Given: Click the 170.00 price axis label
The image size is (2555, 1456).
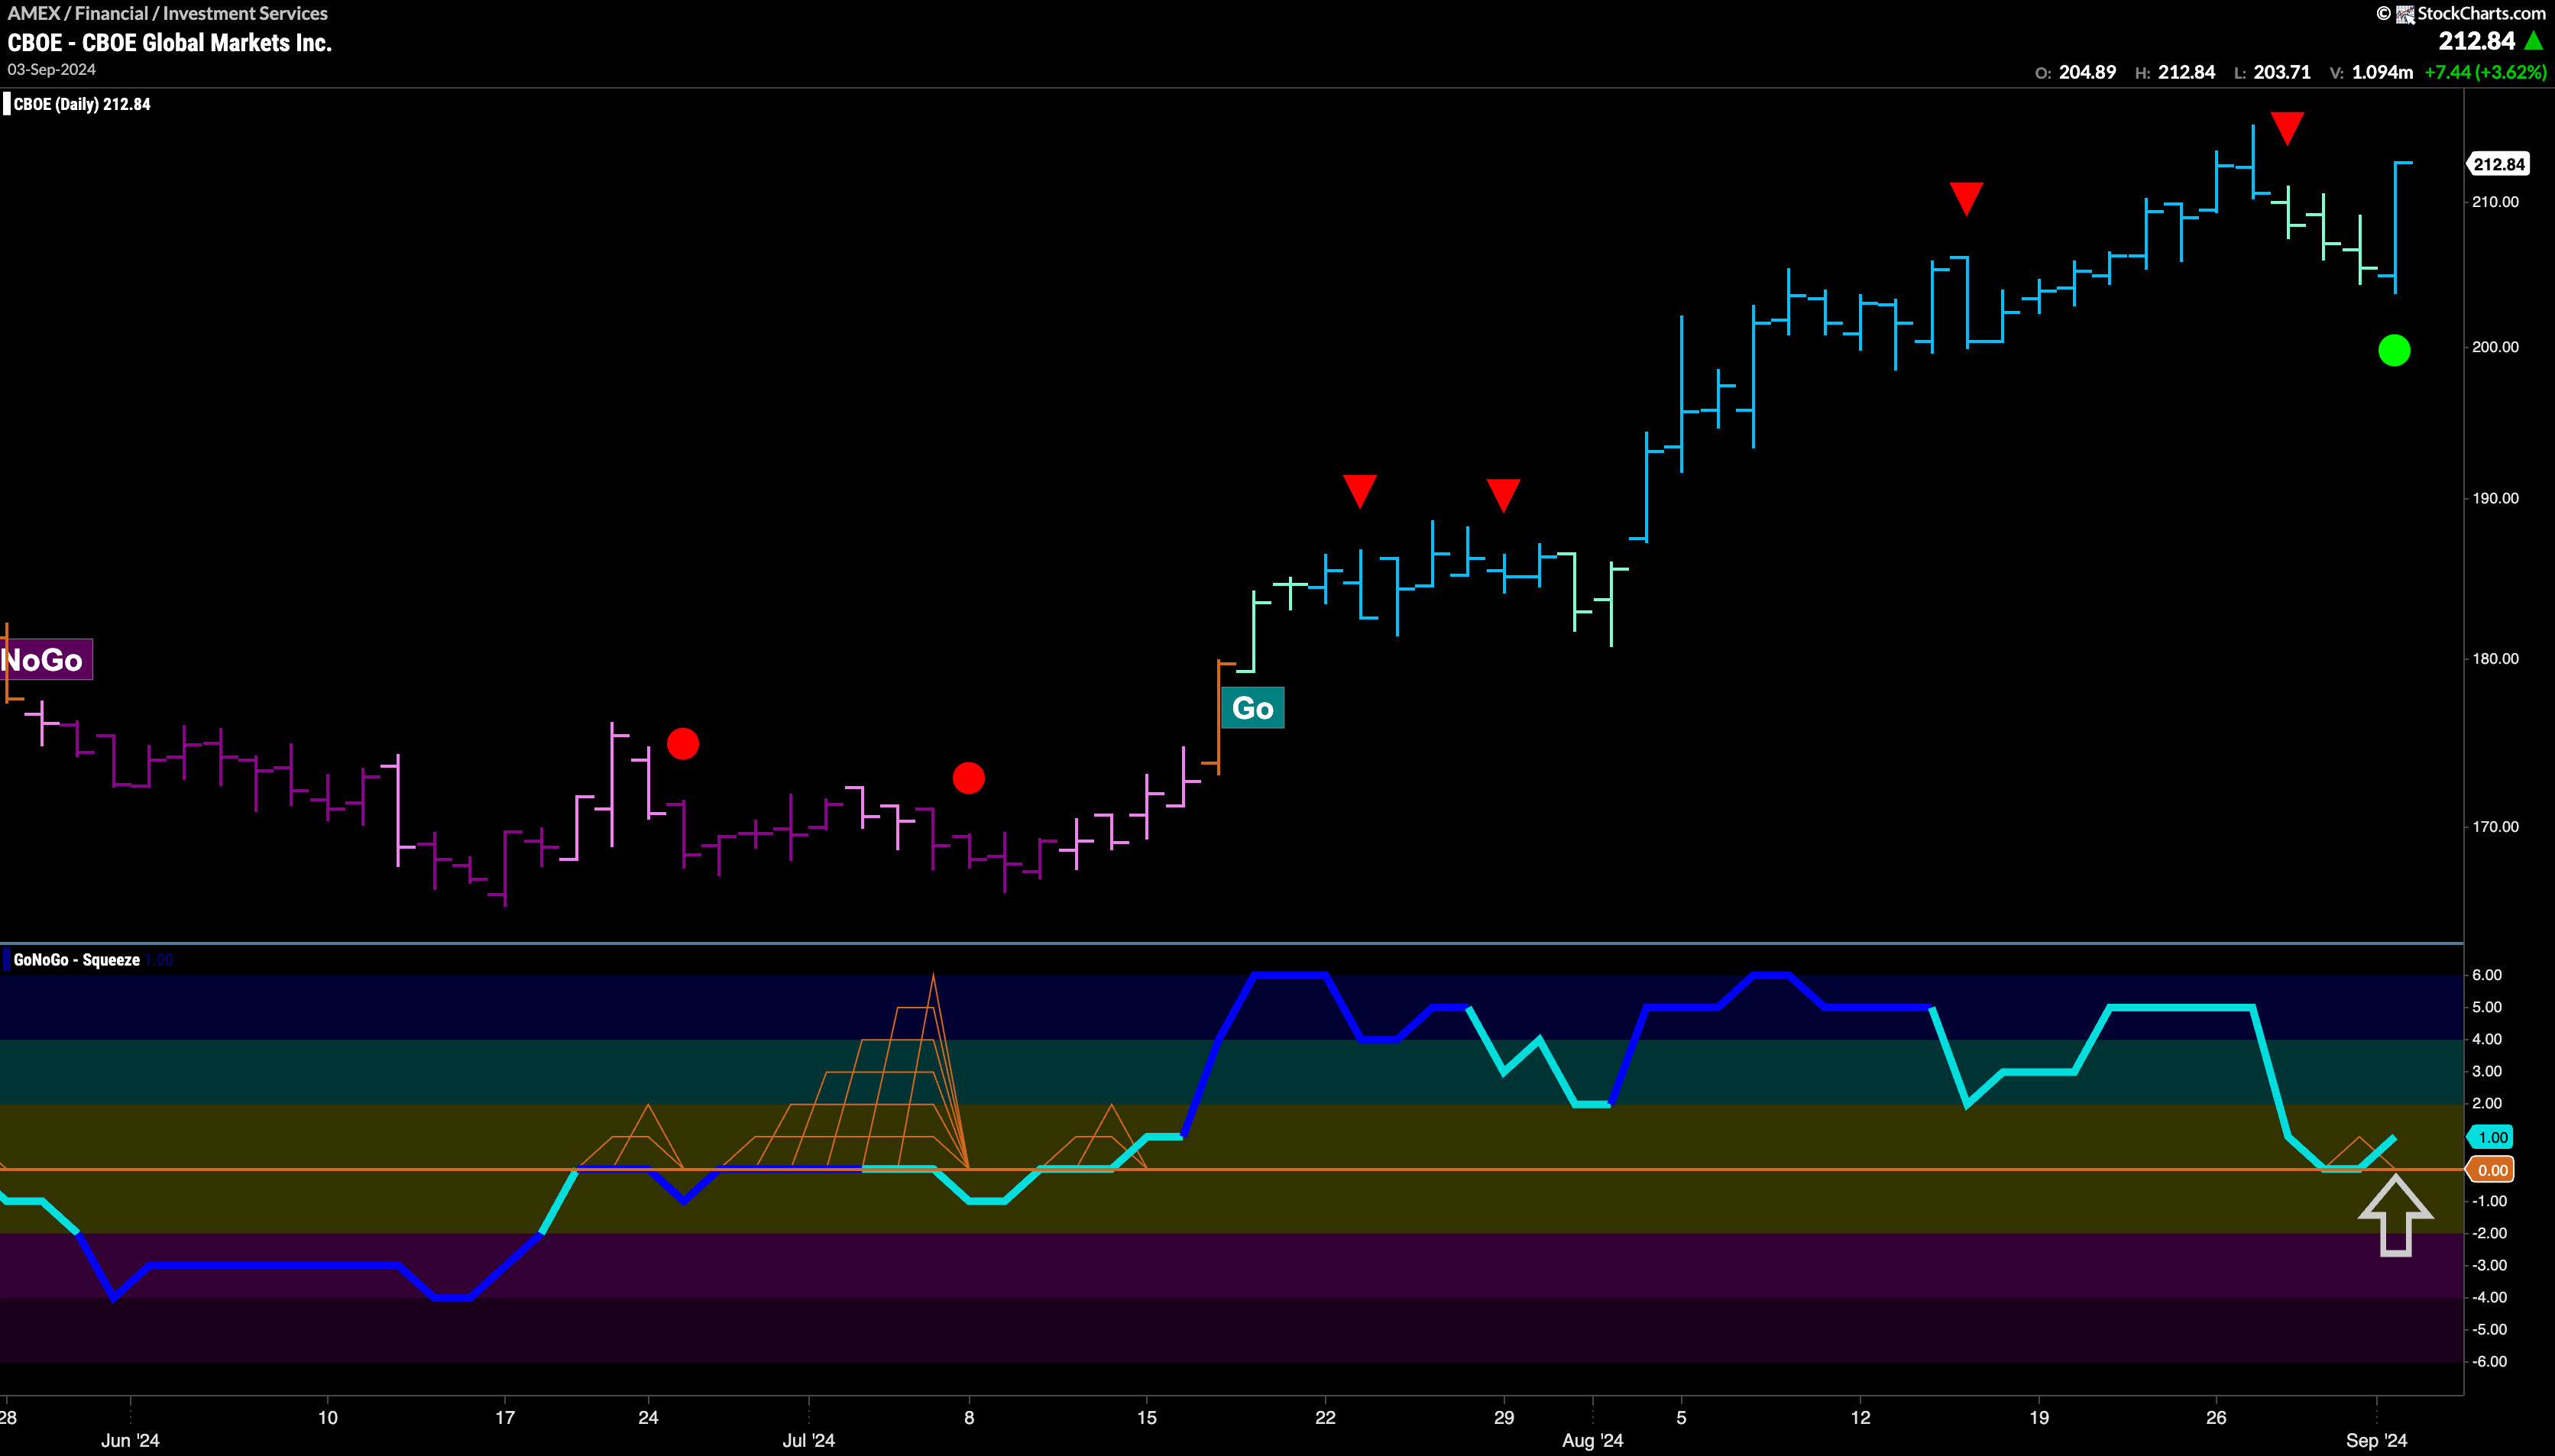Looking at the screenshot, I should (x=2495, y=827).
